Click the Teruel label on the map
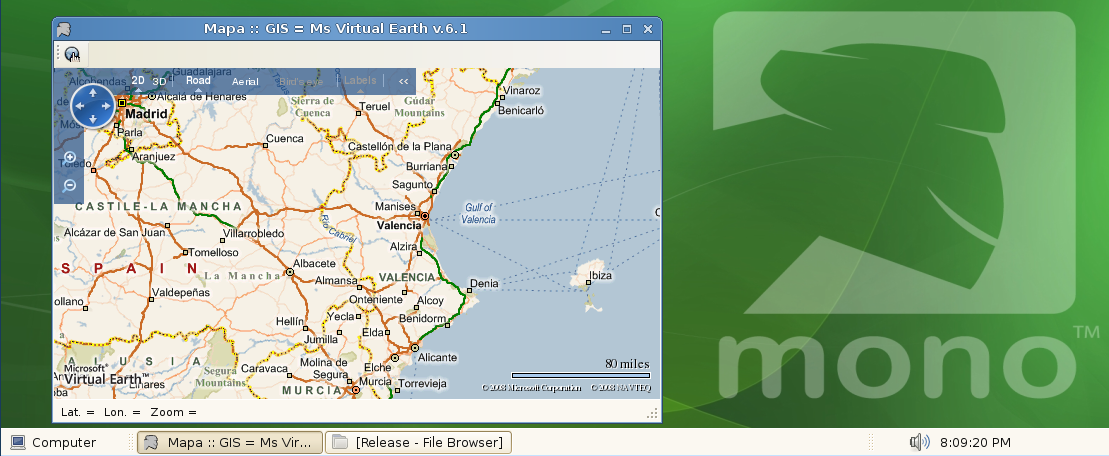Image resolution: width=1109 pixels, height=456 pixels. click(375, 107)
